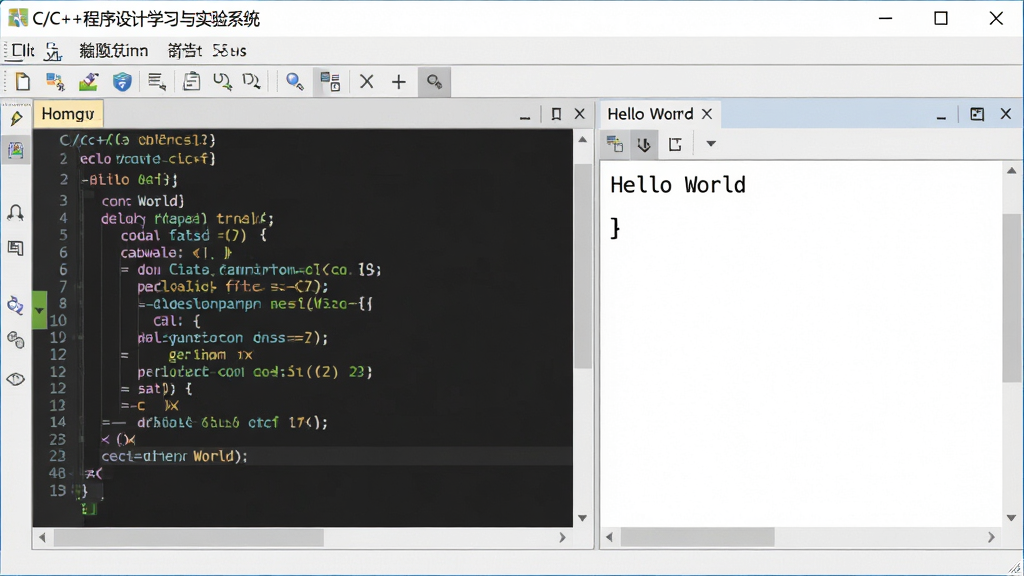This screenshot has height=576, width=1024.
Task: Toggle the highlighted key-search toolbar icon
Action: [x=434, y=82]
